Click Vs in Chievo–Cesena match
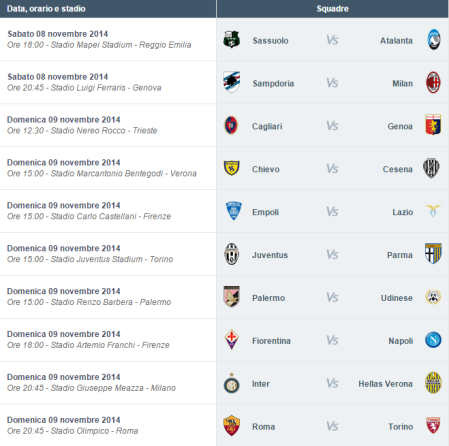 click(332, 169)
